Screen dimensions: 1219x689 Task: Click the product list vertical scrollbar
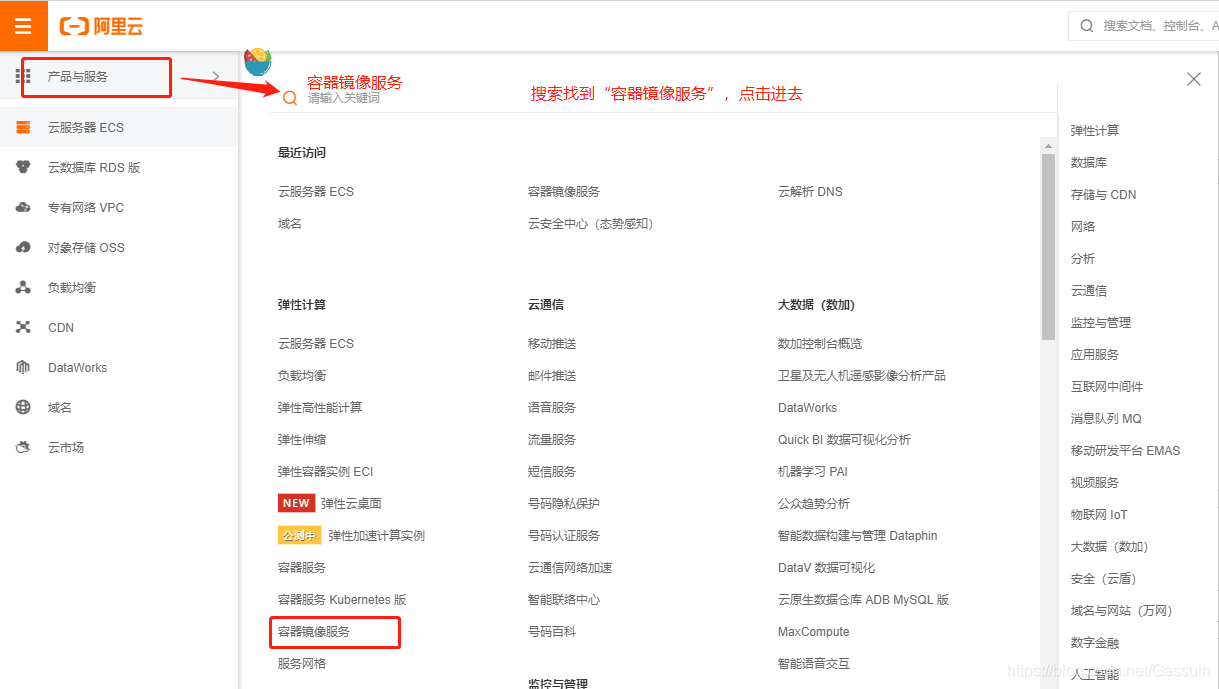1048,246
